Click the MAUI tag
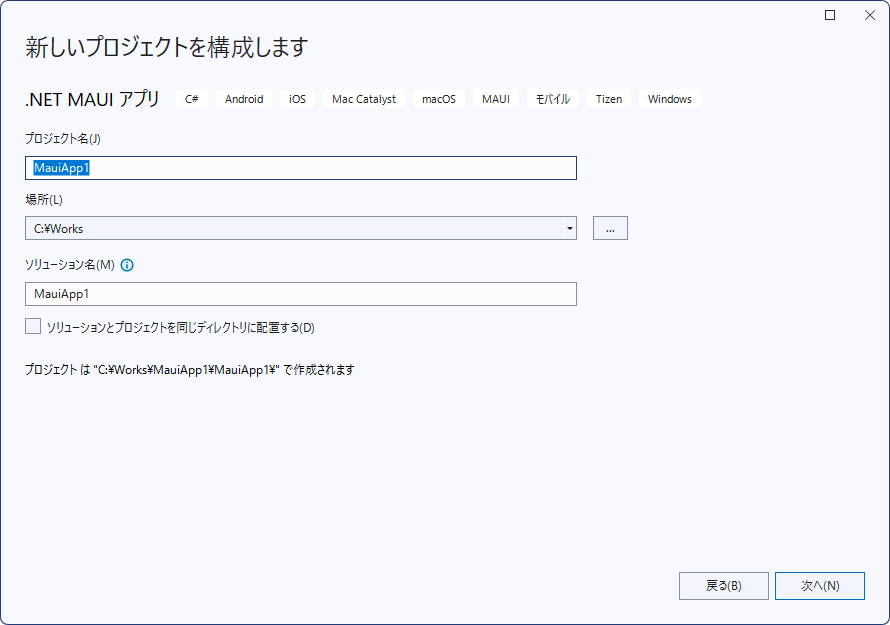This screenshot has height=625, width=890. tap(496, 99)
